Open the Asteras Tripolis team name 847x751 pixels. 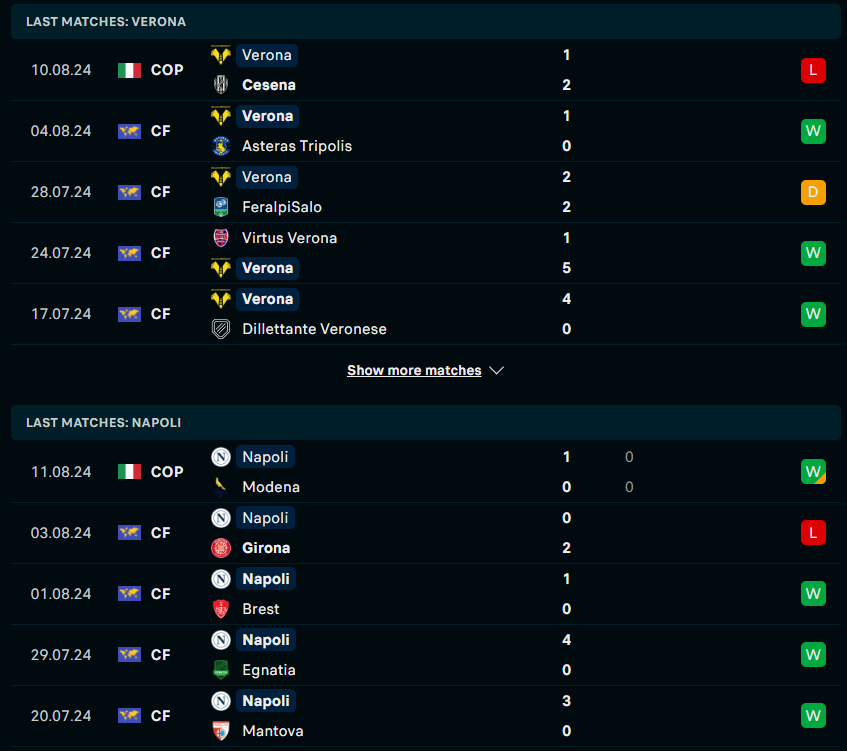(297, 146)
